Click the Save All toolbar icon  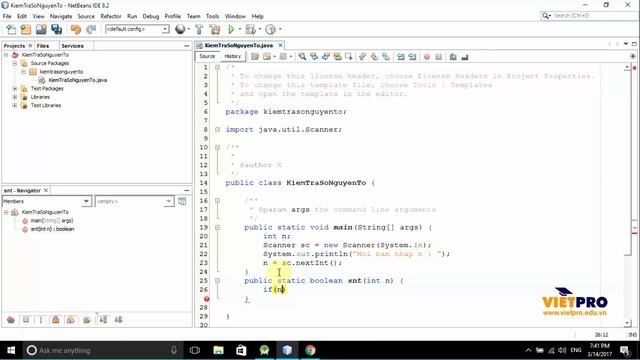56,29
